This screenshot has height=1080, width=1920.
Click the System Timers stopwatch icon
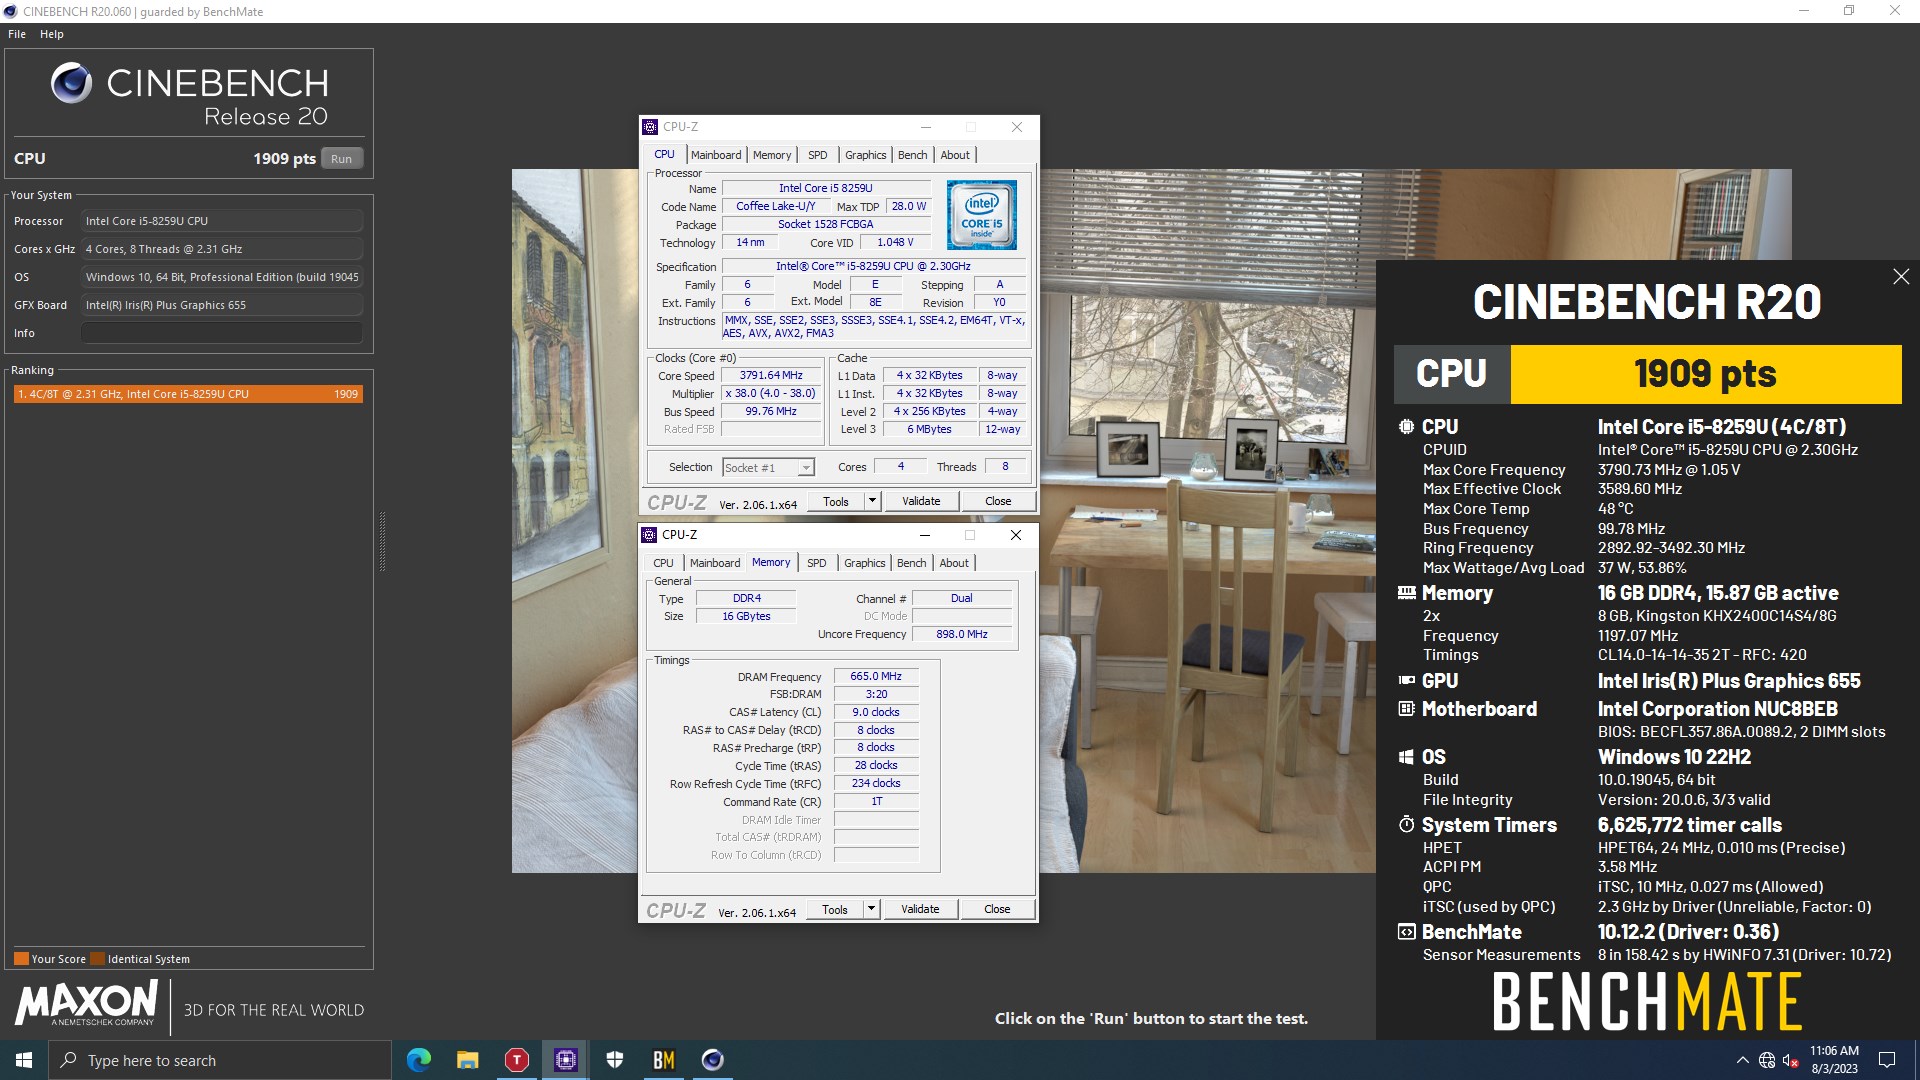pyautogui.click(x=1406, y=825)
